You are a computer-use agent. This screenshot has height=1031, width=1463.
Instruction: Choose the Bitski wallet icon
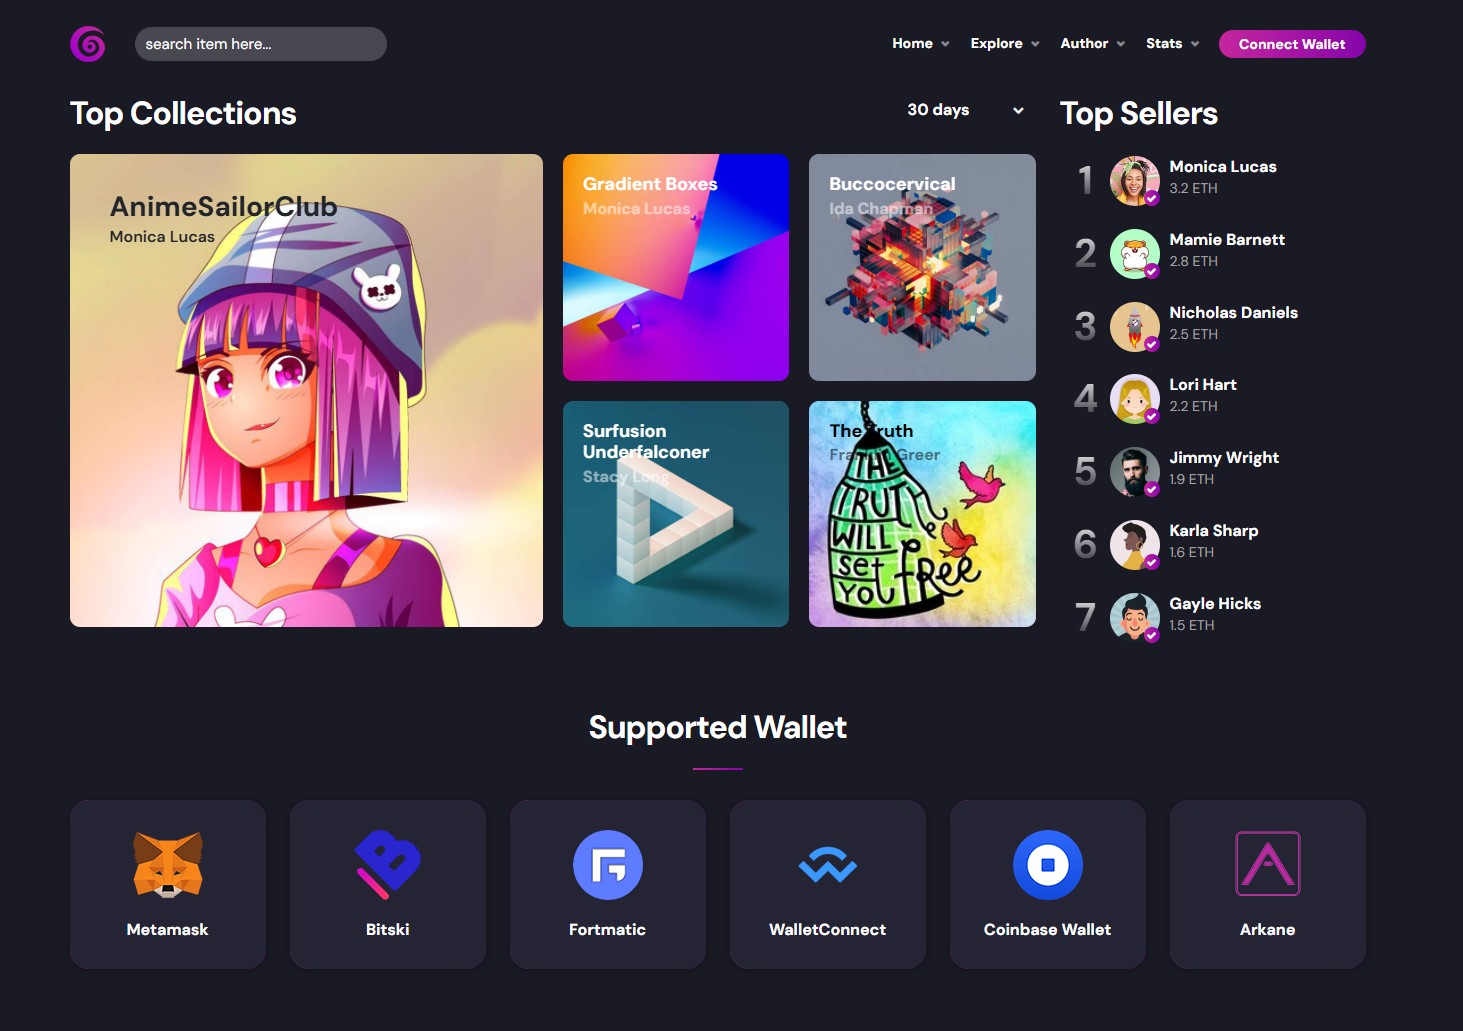point(388,864)
